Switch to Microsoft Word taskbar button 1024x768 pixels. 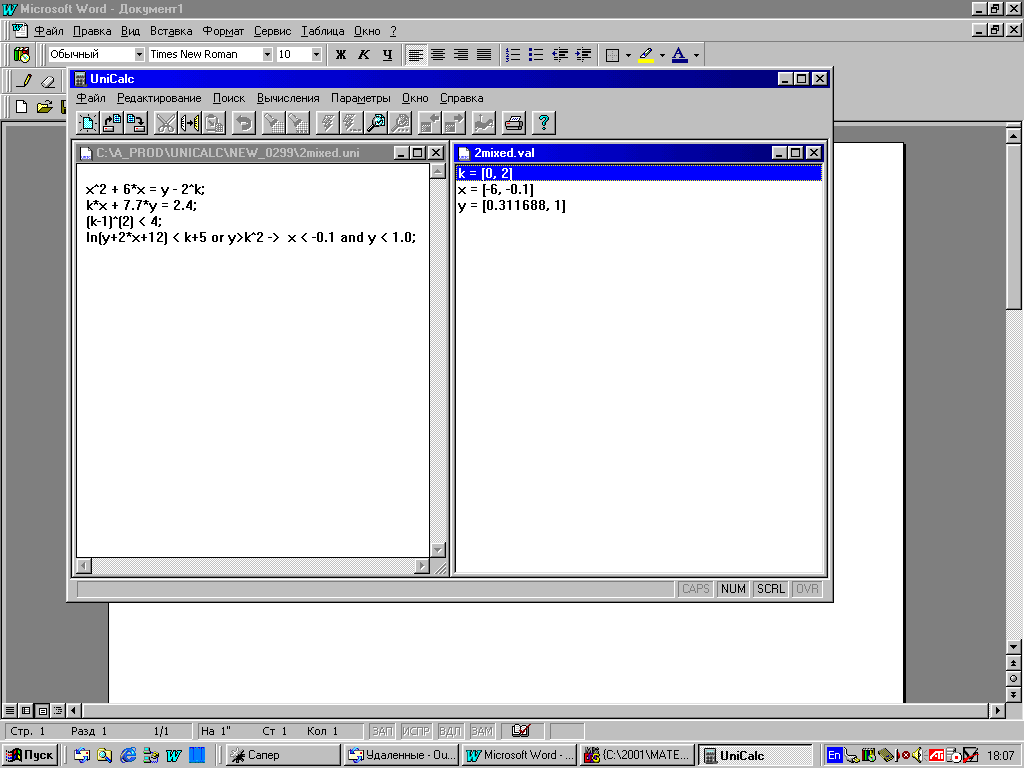[520, 755]
